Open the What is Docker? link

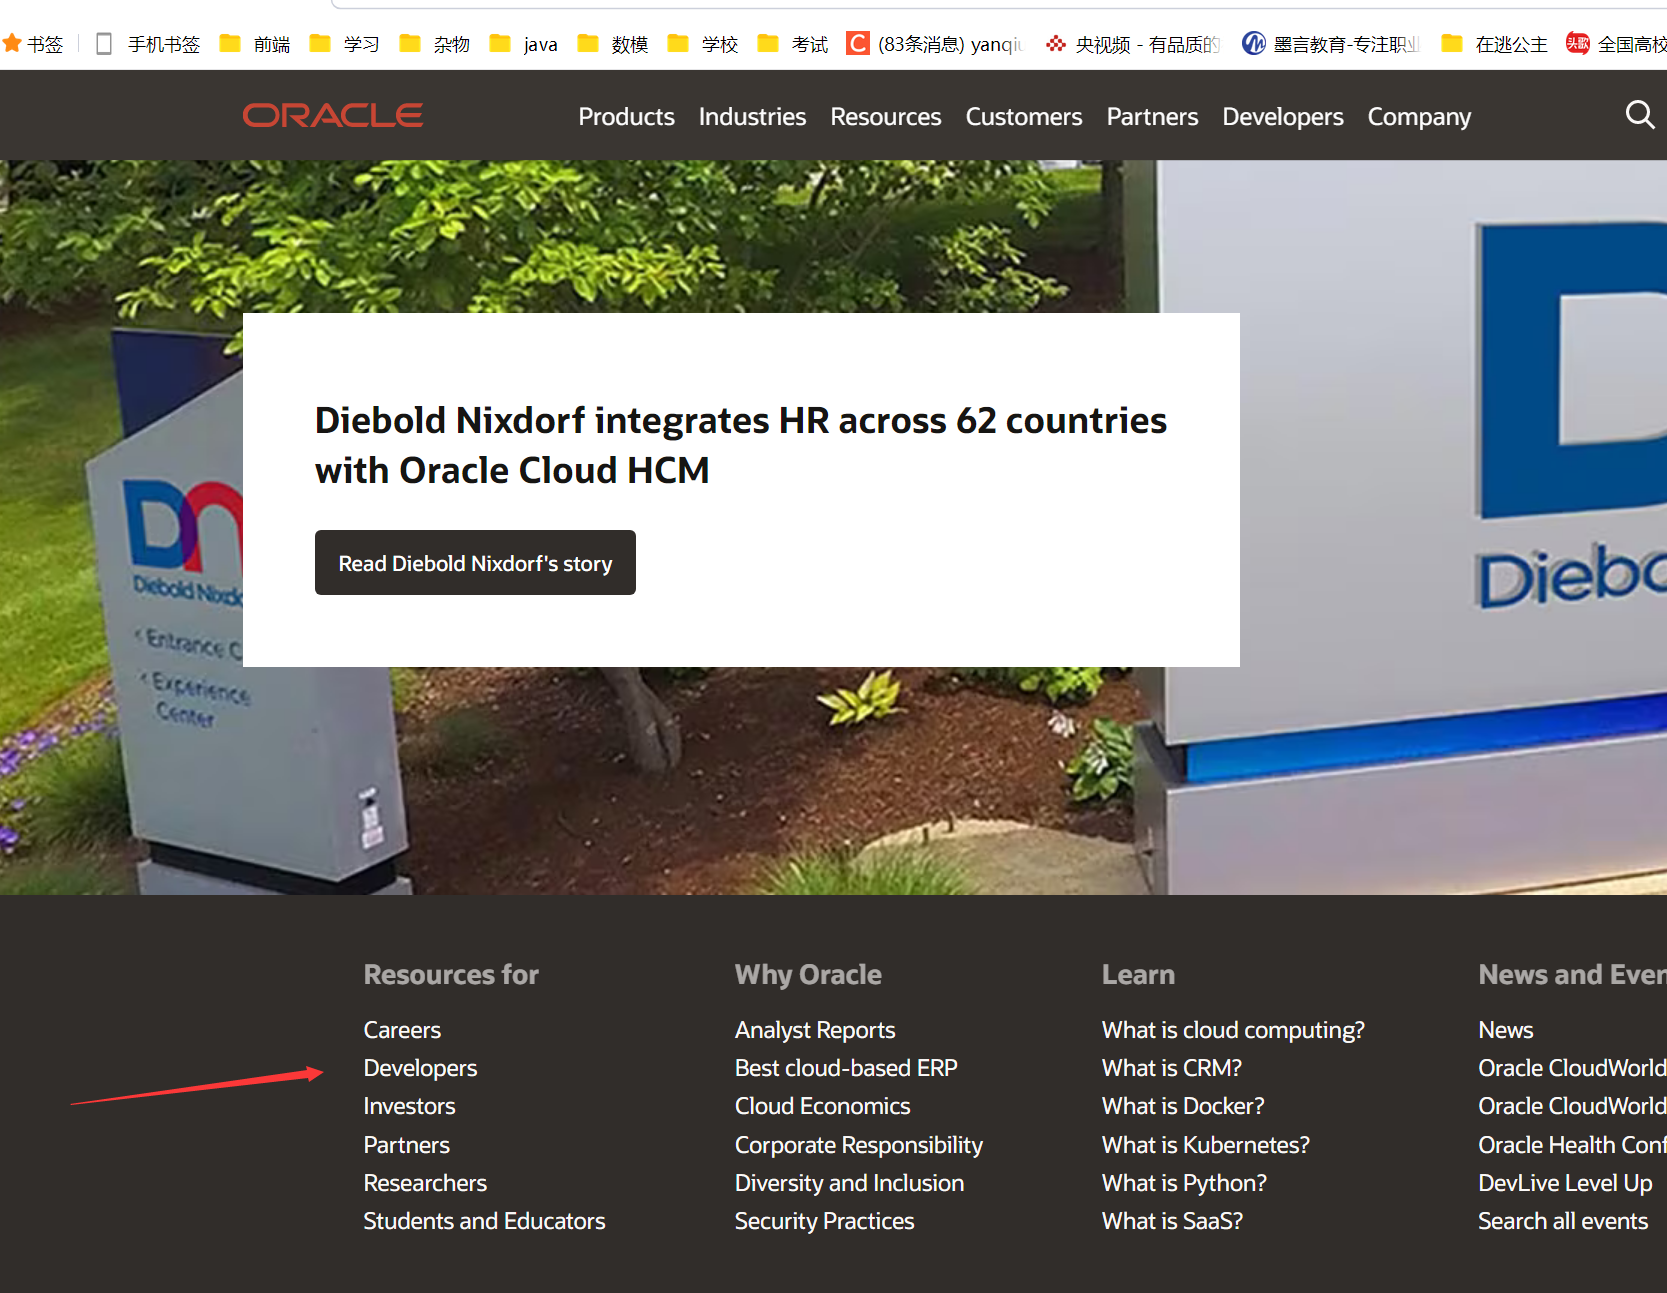click(1183, 1106)
